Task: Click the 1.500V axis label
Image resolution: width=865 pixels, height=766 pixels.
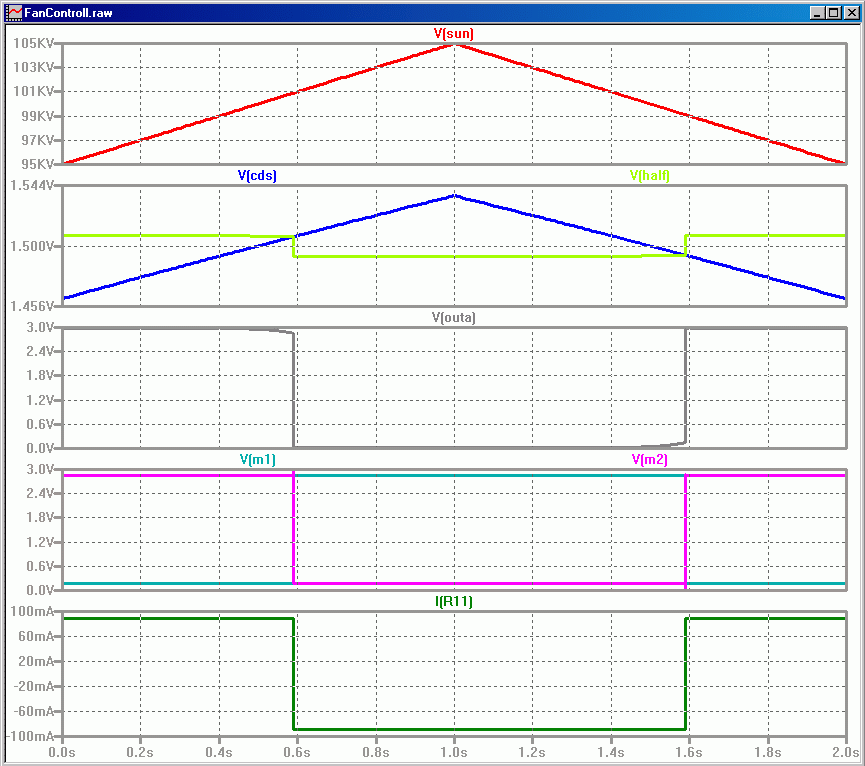Action: pos(31,246)
